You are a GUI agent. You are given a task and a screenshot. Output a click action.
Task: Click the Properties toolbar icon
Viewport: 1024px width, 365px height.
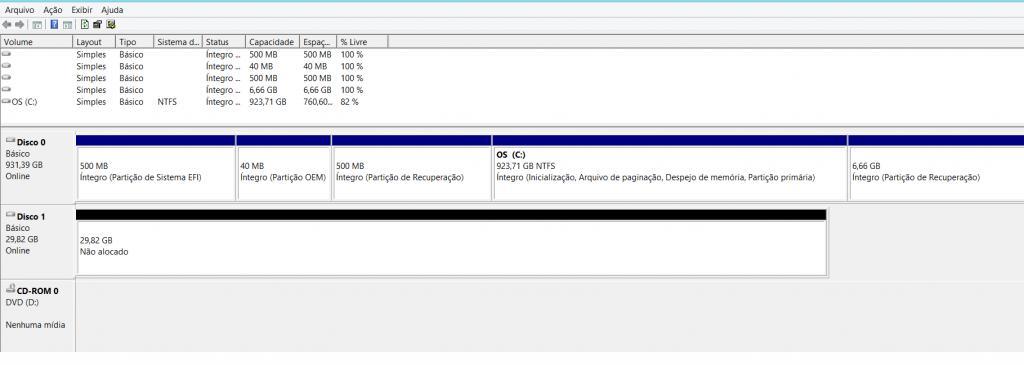tap(97, 24)
